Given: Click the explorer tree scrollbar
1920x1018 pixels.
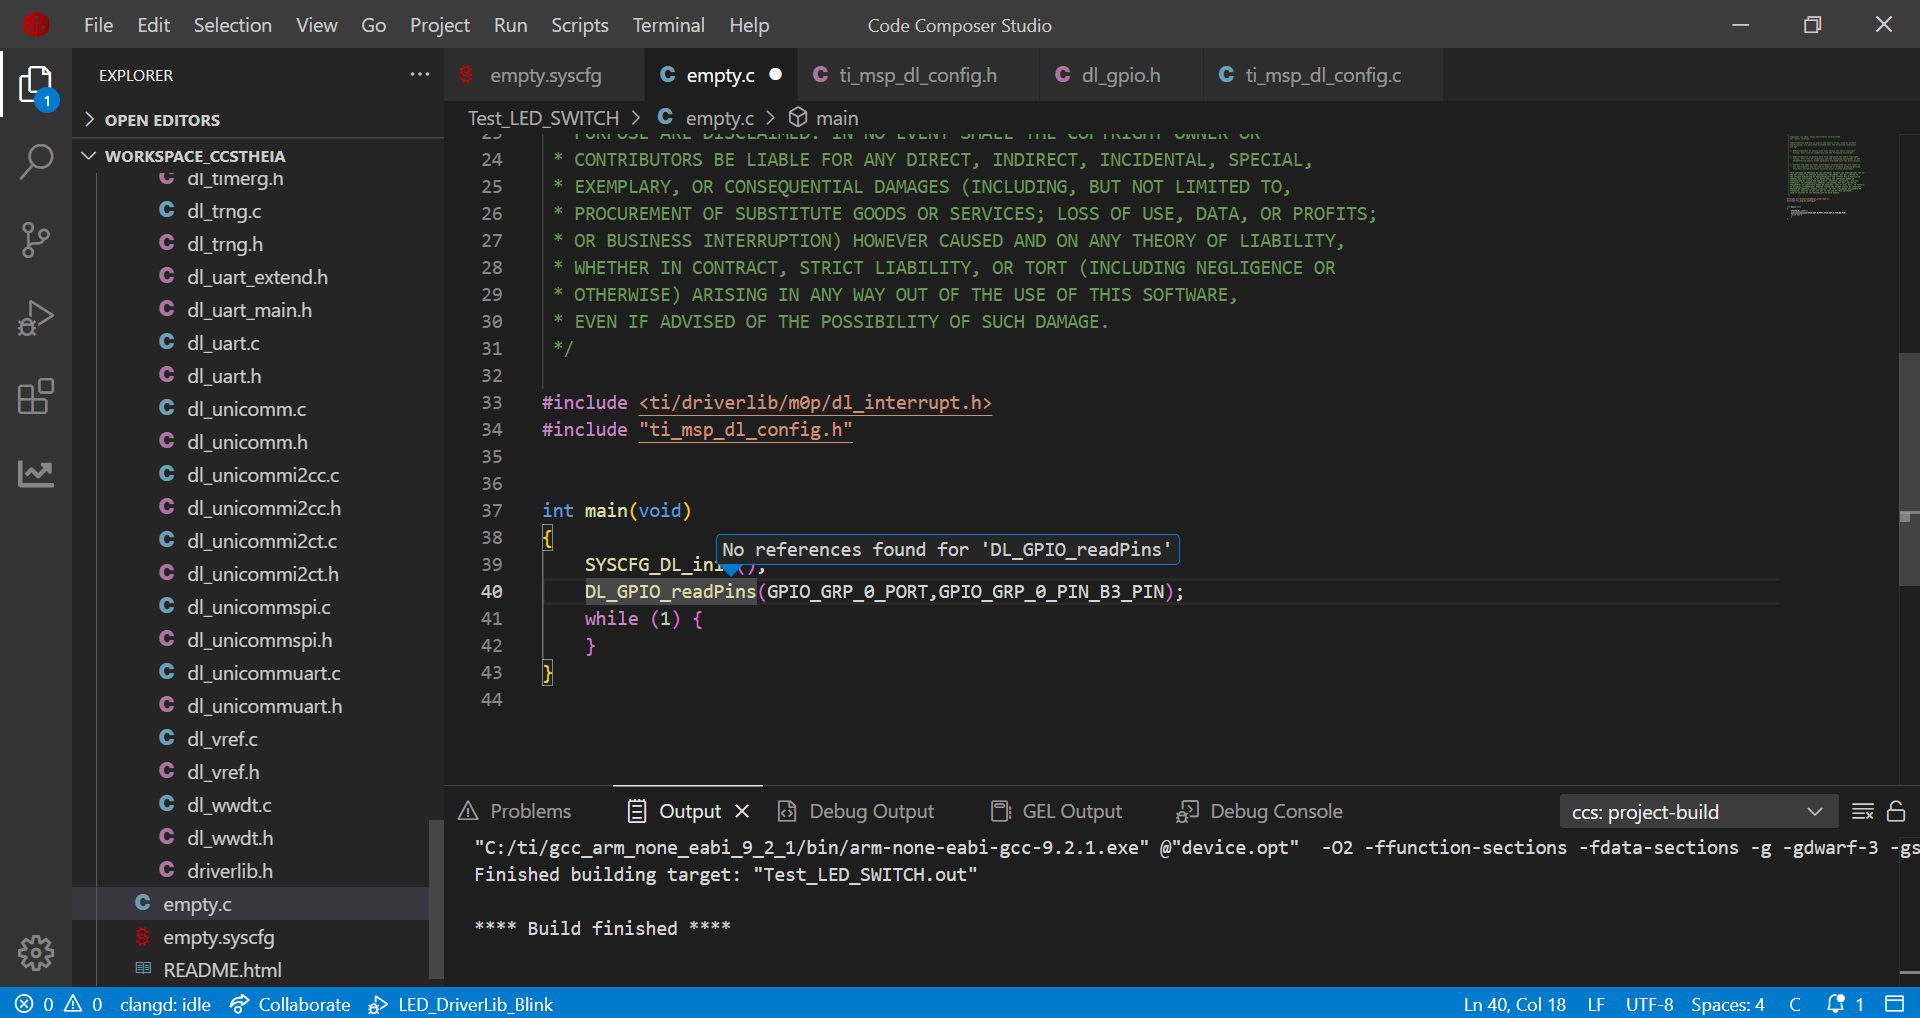Looking at the screenshot, I should click(435, 898).
